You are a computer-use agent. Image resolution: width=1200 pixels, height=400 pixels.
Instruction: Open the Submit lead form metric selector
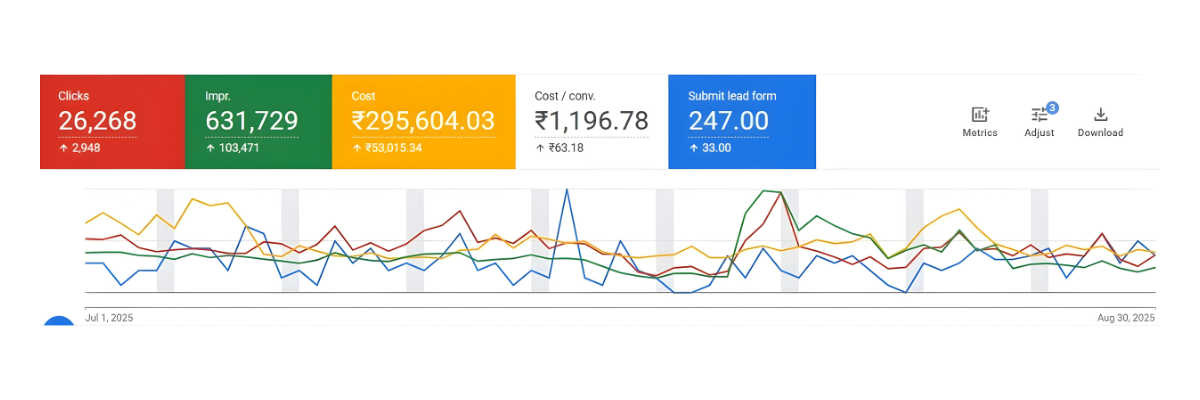coord(732,96)
